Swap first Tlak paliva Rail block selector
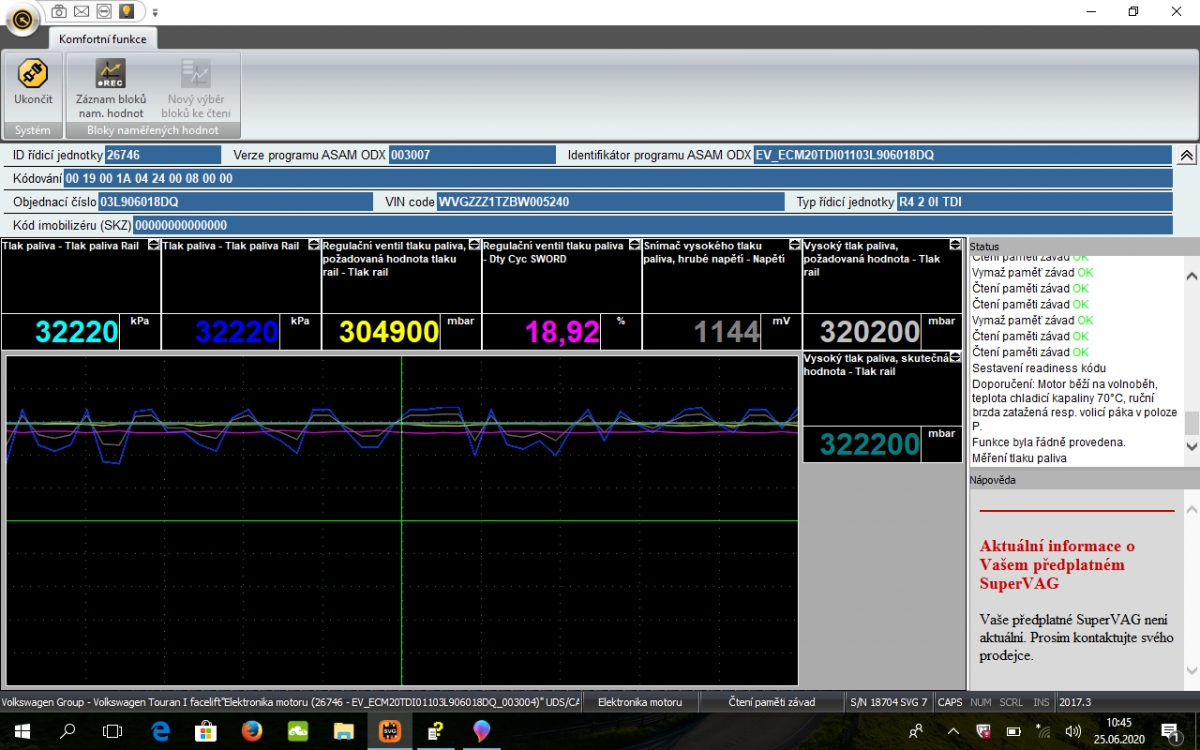The image size is (1200, 750). (153, 245)
